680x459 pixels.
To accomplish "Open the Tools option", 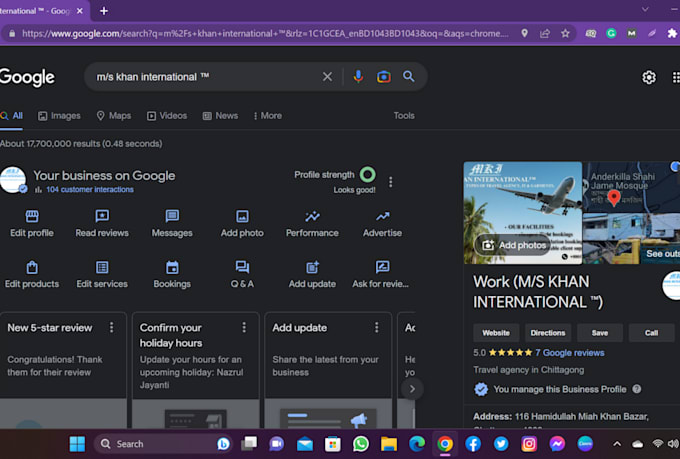I will pos(404,116).
